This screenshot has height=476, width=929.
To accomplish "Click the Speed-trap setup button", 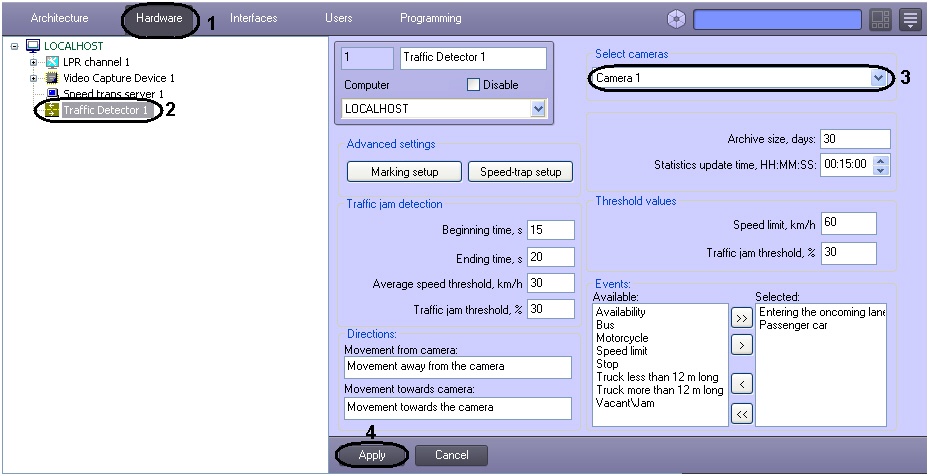I will [x=520, y=172].
